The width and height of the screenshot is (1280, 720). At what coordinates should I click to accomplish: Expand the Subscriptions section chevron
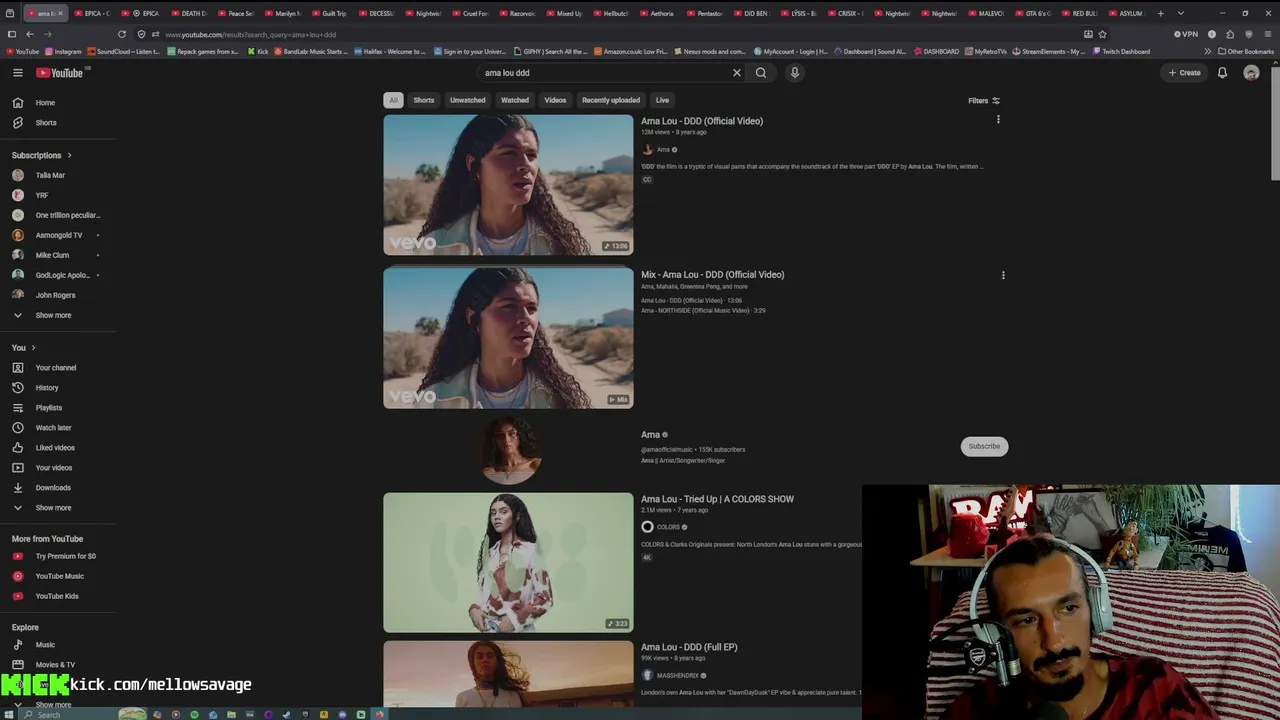tap(69, 156)
